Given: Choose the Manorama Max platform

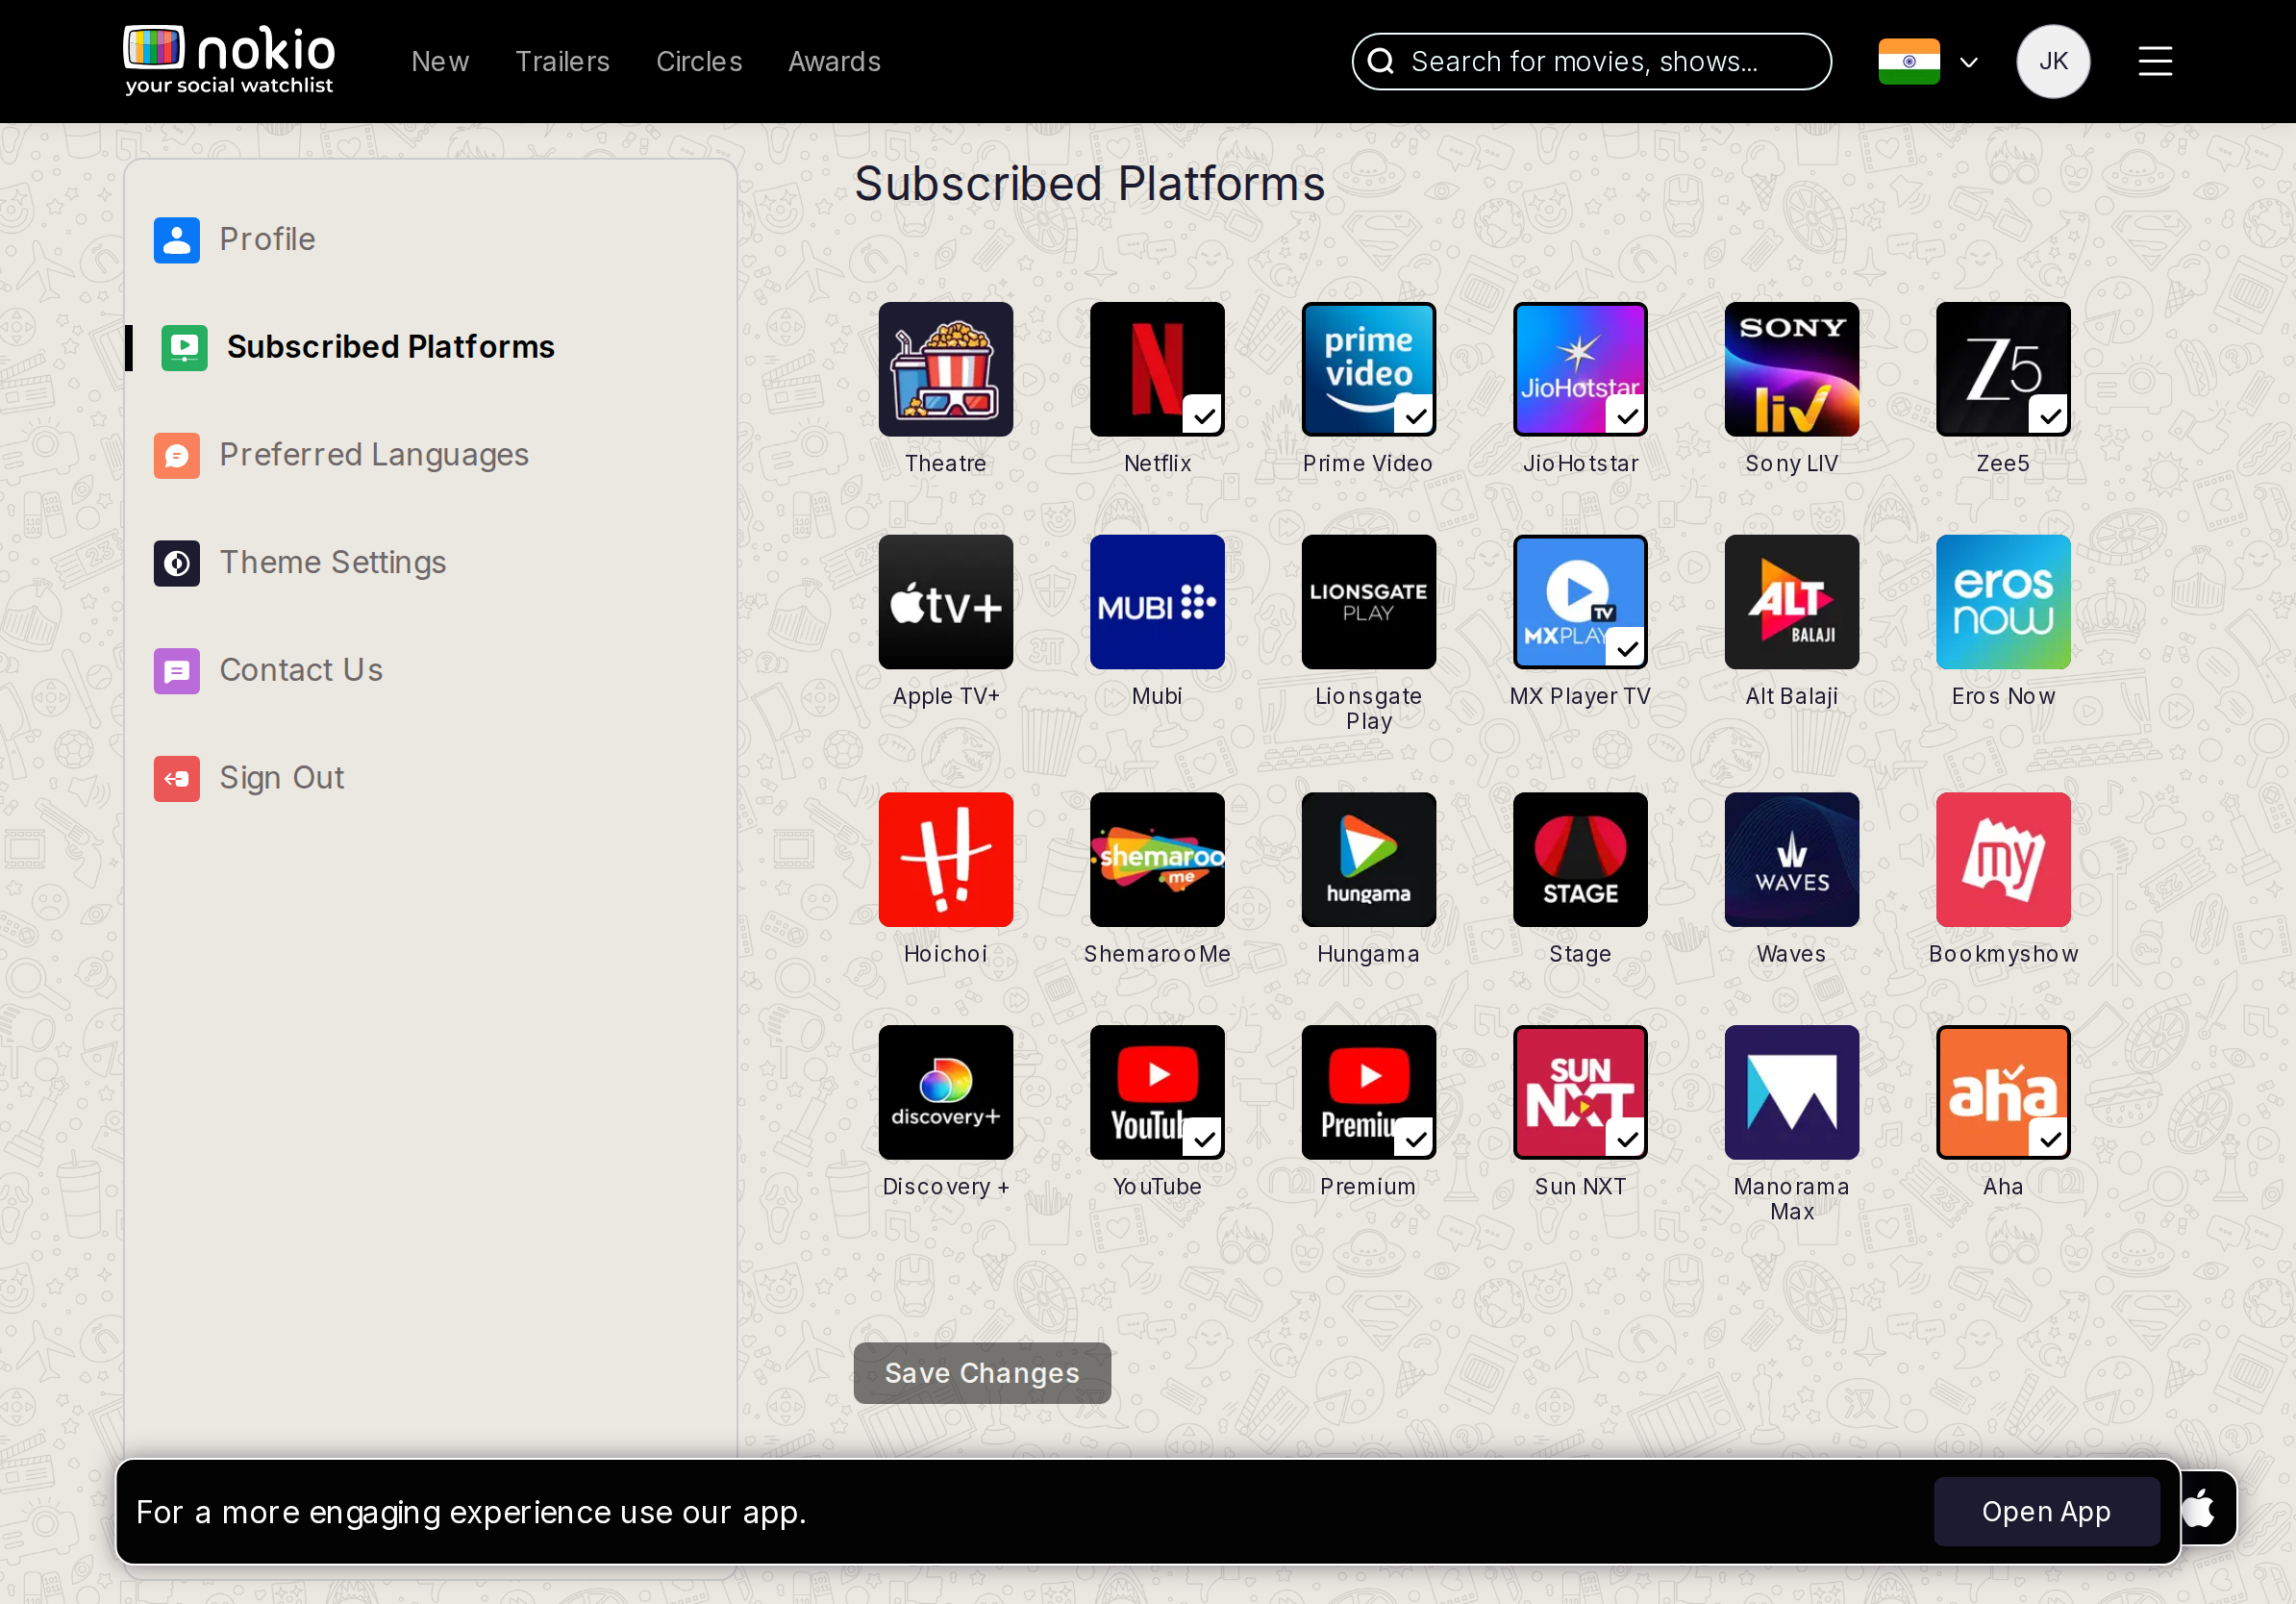Looking at the screenshot, I should coord(1791,1092).
